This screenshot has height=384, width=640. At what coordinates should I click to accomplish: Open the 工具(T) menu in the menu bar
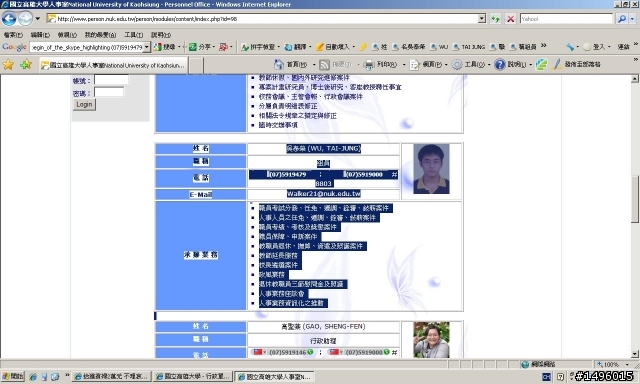tap(133, 35)
